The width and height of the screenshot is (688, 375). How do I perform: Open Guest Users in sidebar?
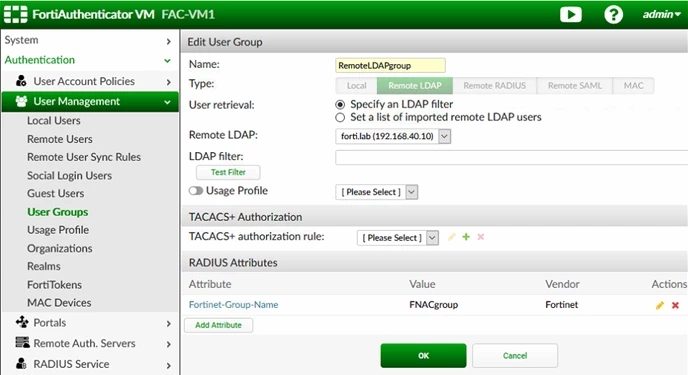point(55,193)
